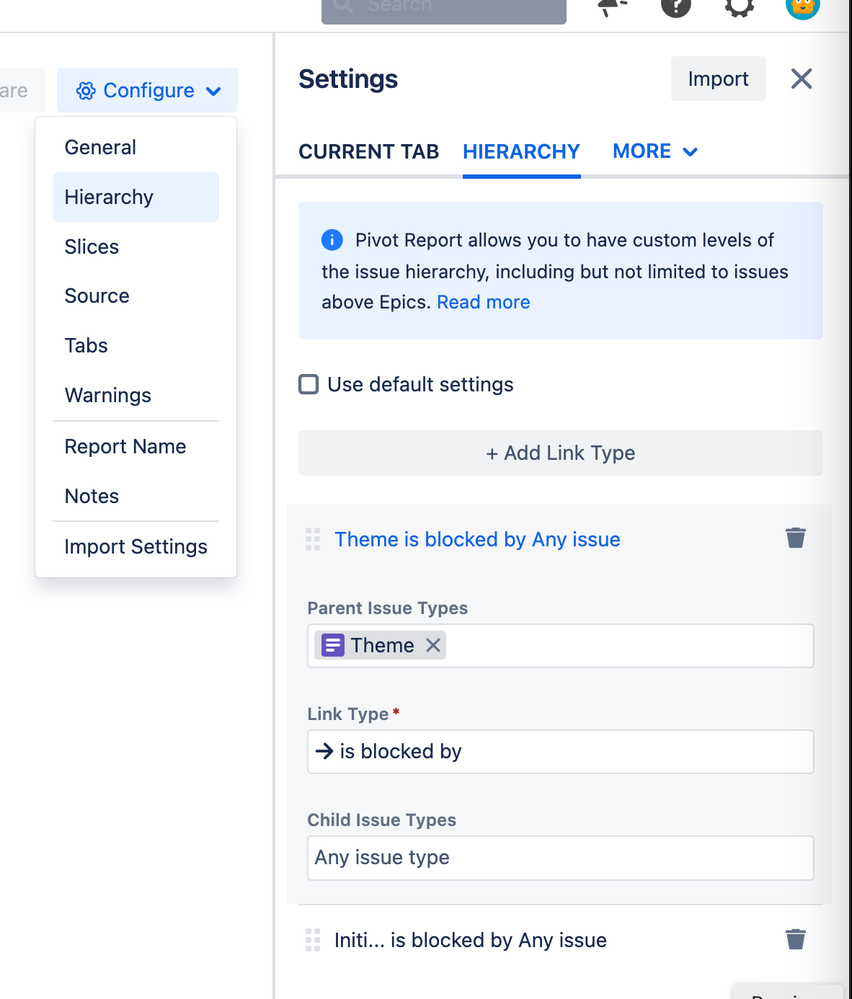This screenshot has height=999, width=852.
Task: Collapse Theme is blocked by Any issue
Action: (x=477, y=539)
